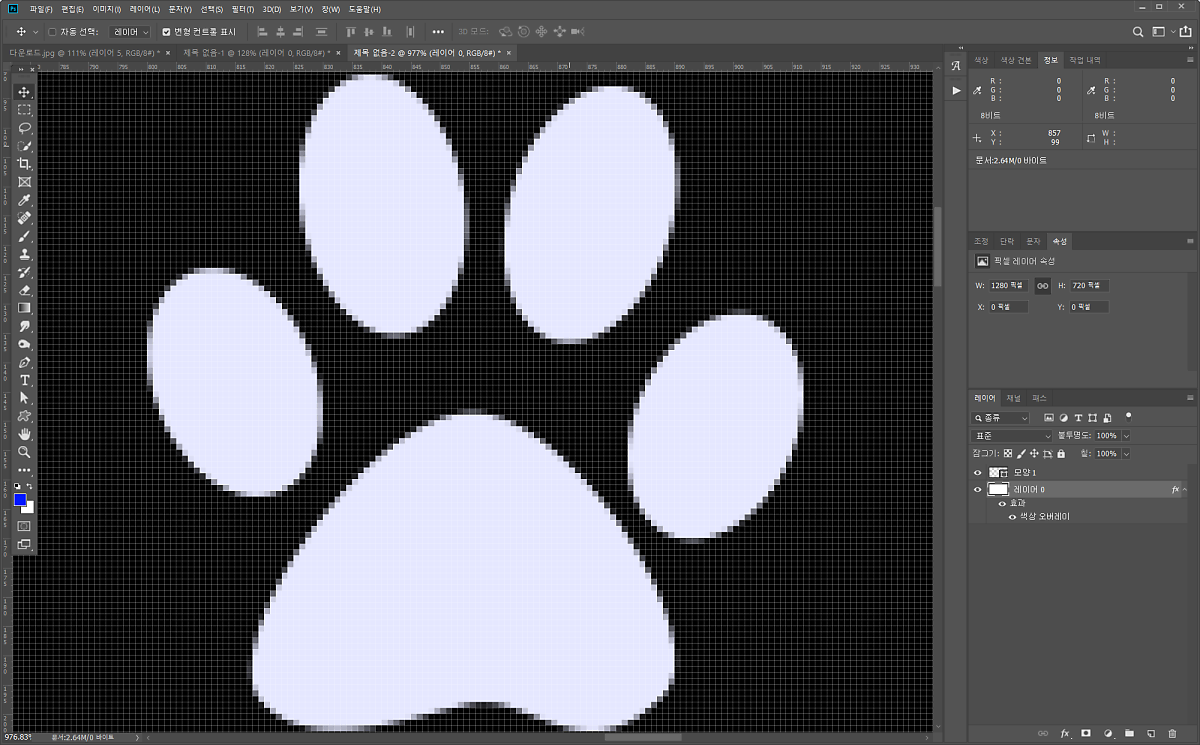Open the 표준 blend mode dropdown
Screen dimensions: 1200x745
coord(1012,436)
